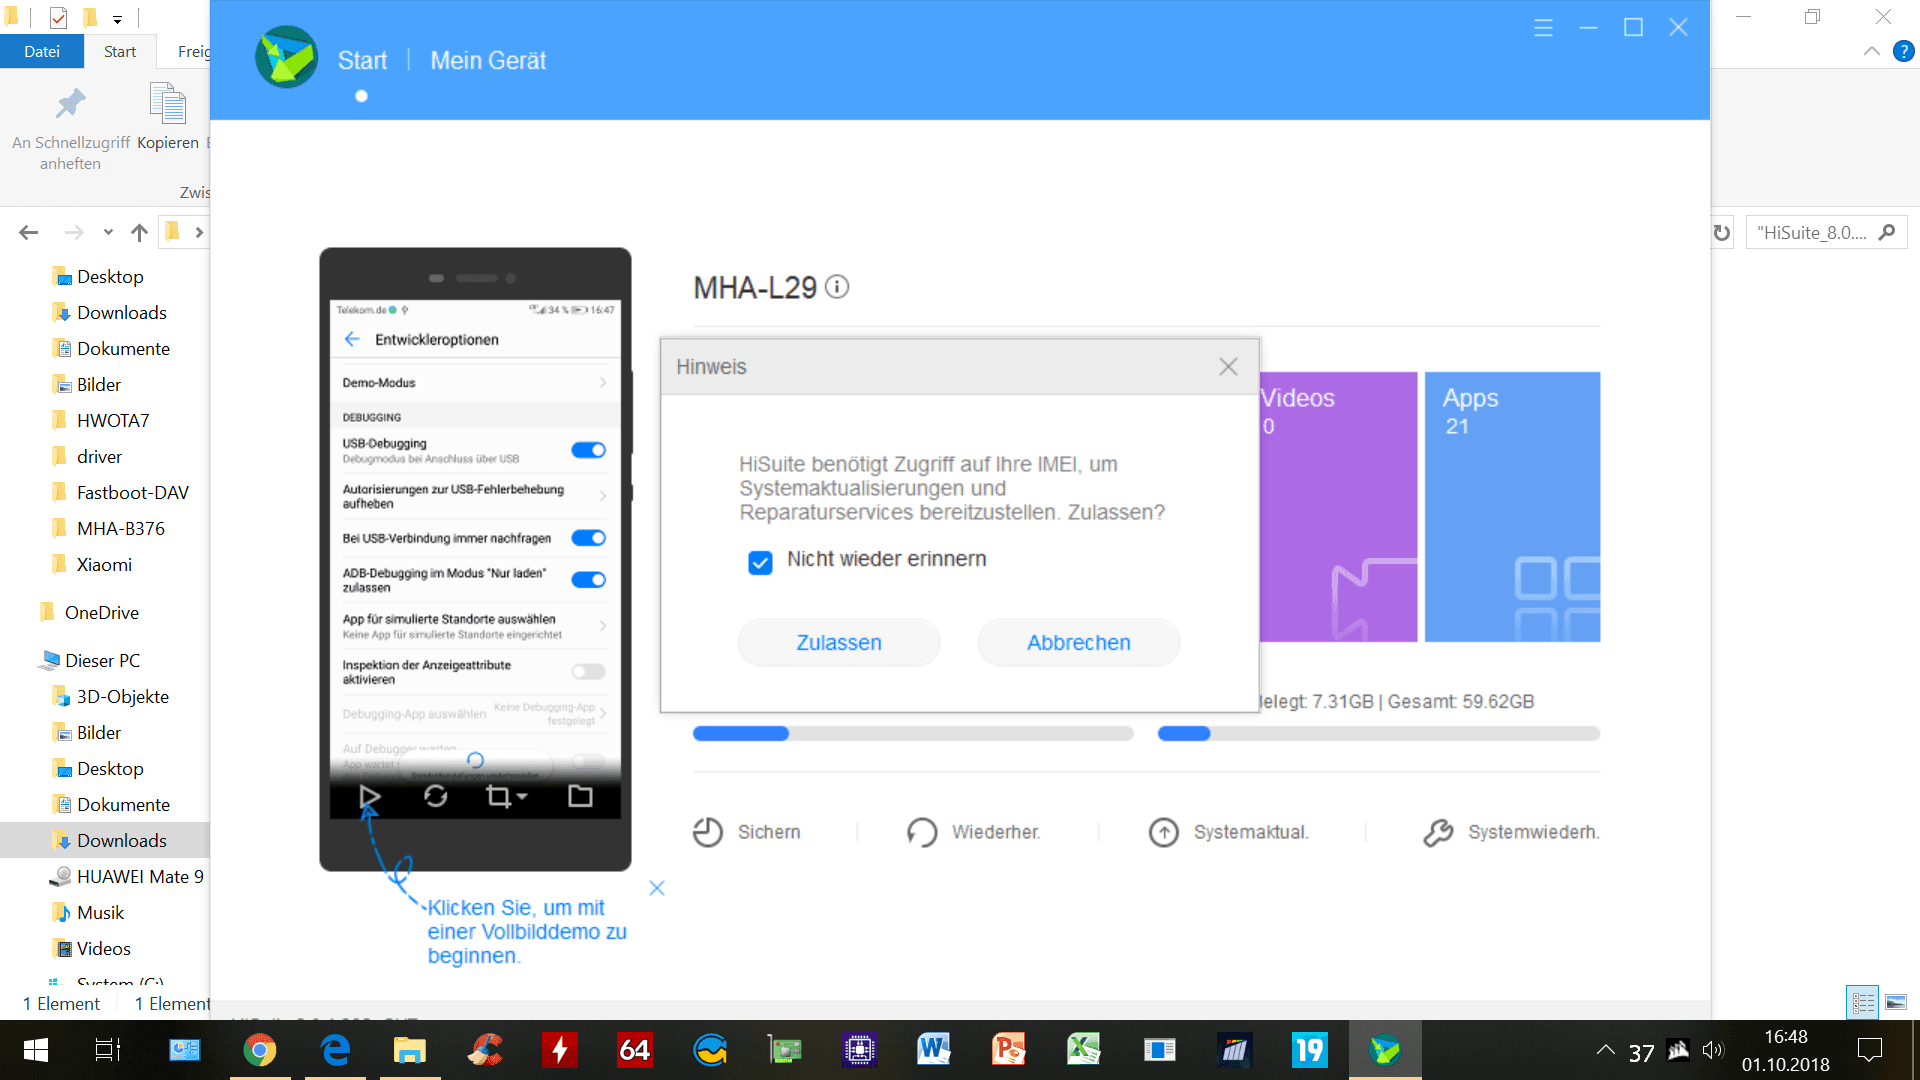Select HUAWEI Mate 9 device in tree
This screenshot has height=1080, width=1920.
(x=140, y=876)
